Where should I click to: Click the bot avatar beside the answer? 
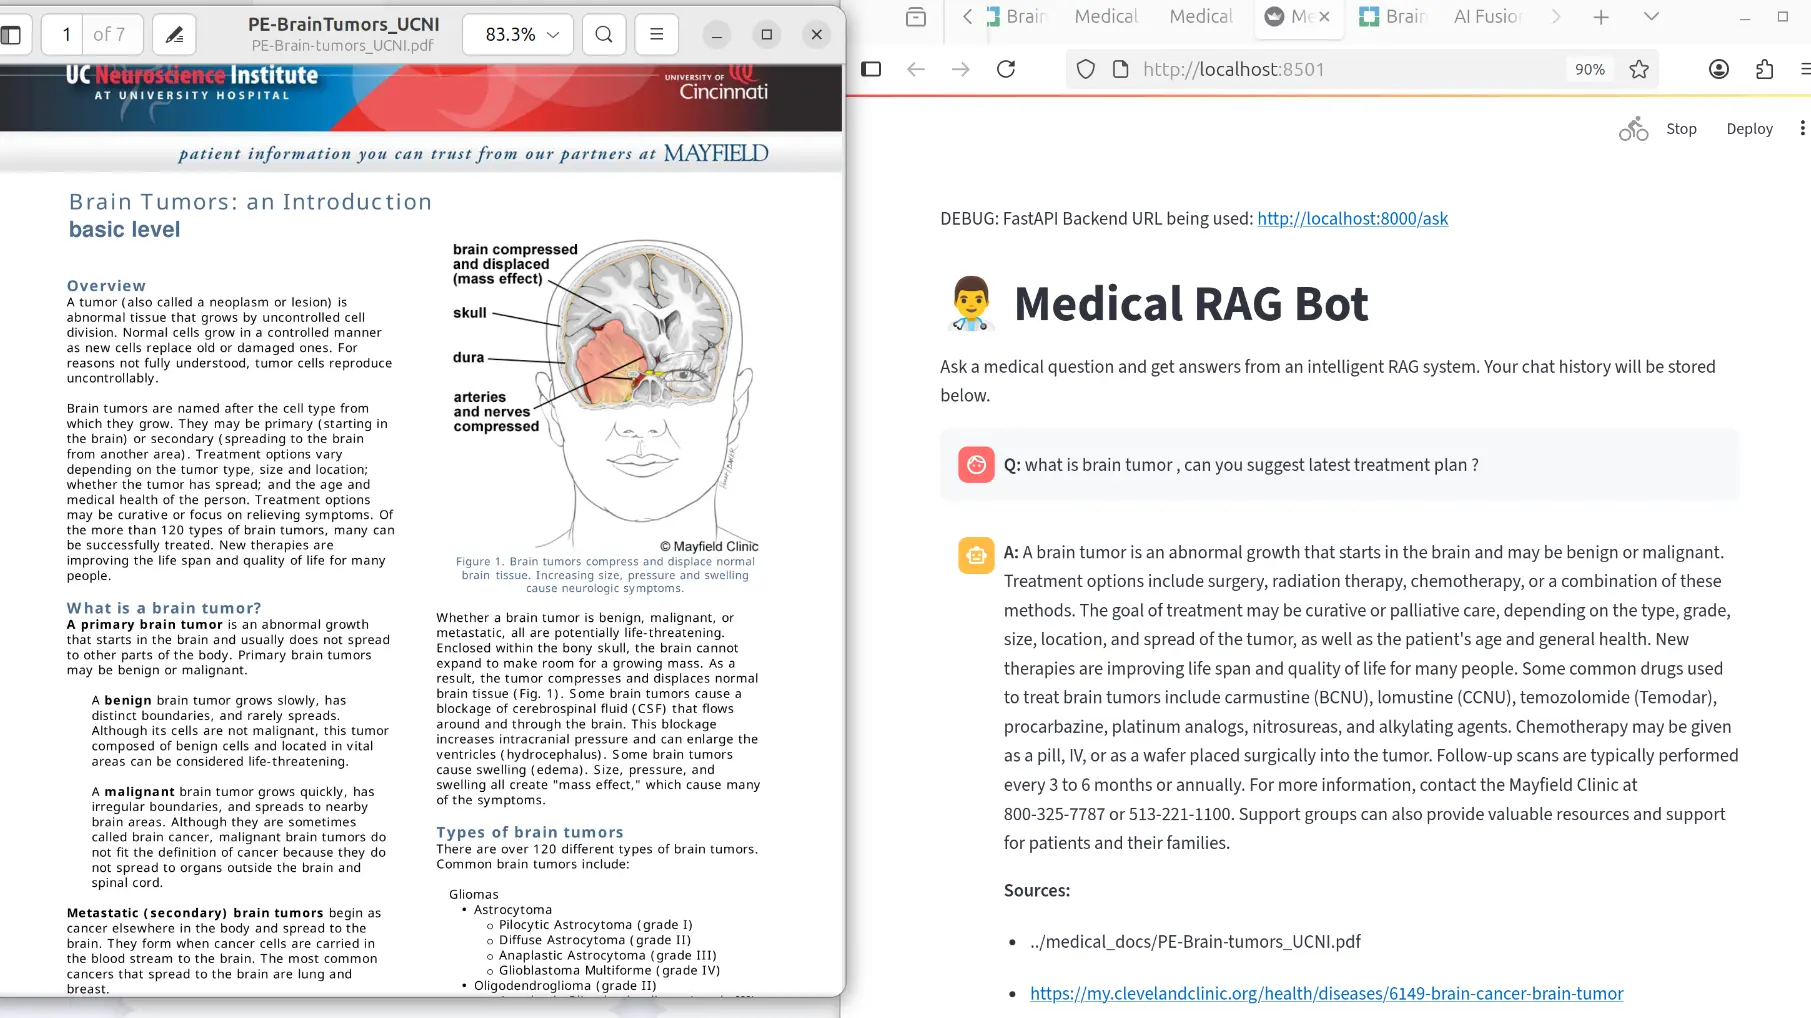click(976, 556)
